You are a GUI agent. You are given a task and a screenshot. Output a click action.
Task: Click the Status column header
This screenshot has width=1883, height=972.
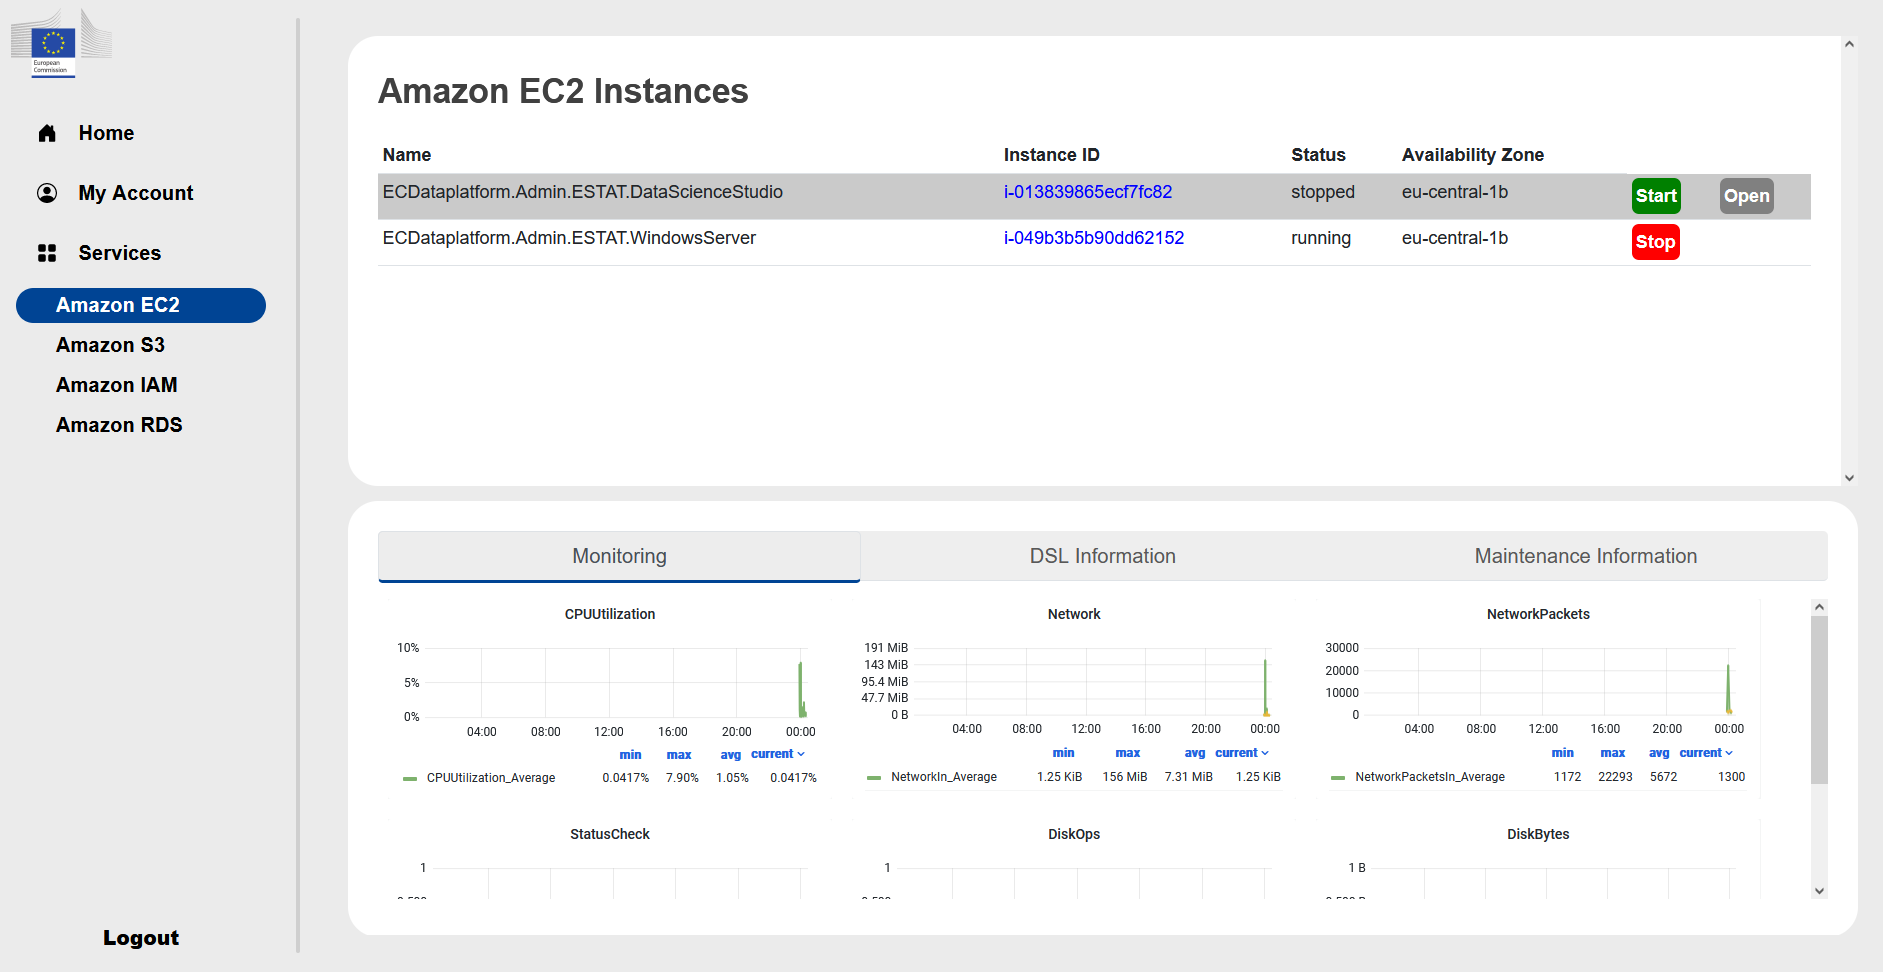(x=1318, y=155)
